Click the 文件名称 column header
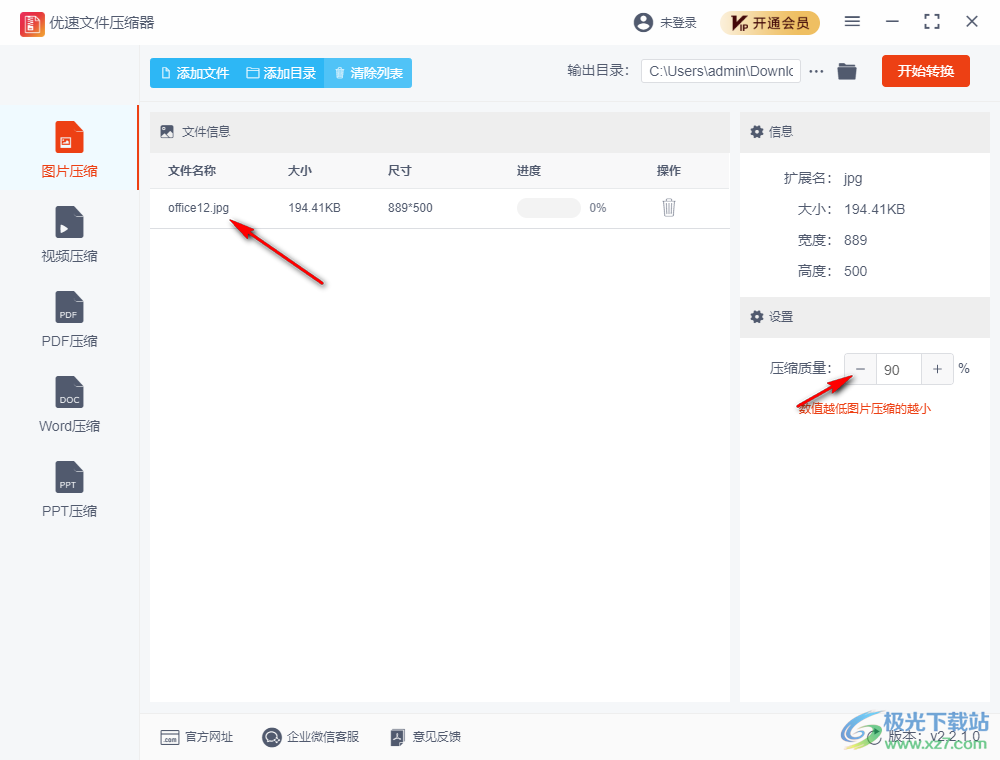 [192, 170]
